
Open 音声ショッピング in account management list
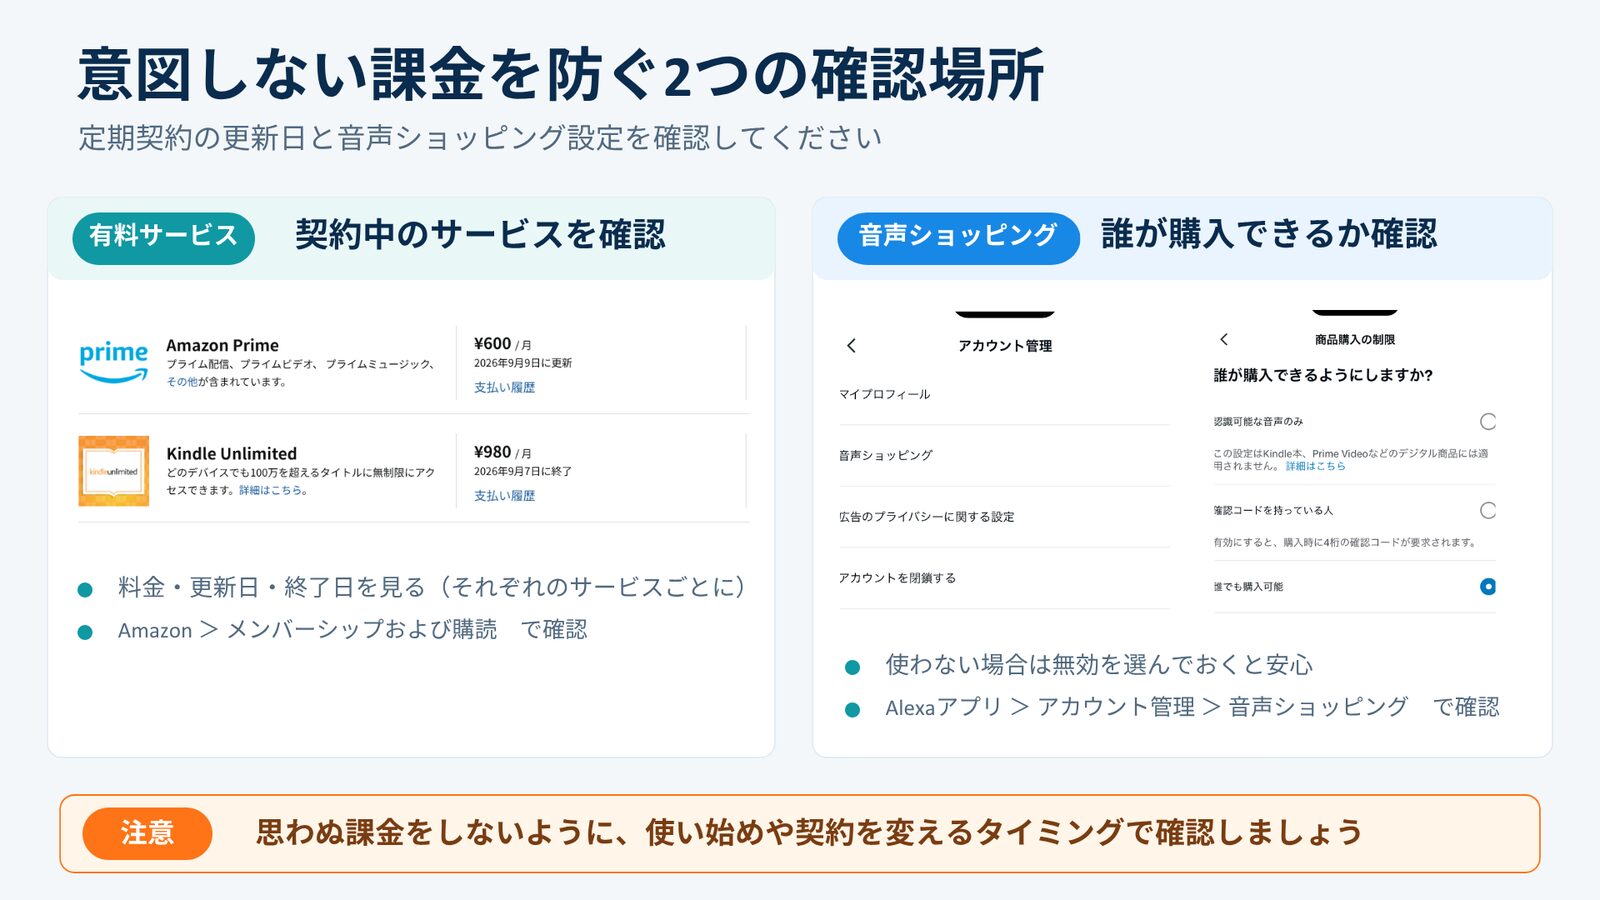(x=1004, y=456)
